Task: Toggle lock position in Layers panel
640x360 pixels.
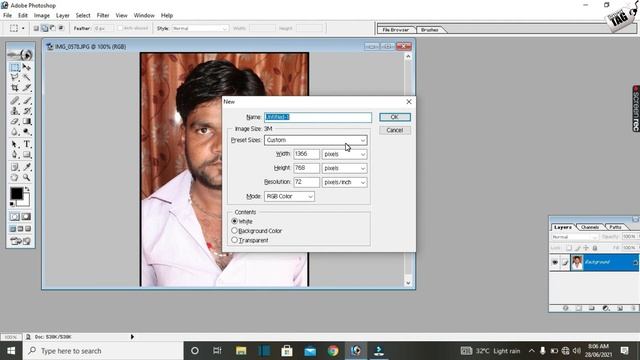Action: [586, 248]
